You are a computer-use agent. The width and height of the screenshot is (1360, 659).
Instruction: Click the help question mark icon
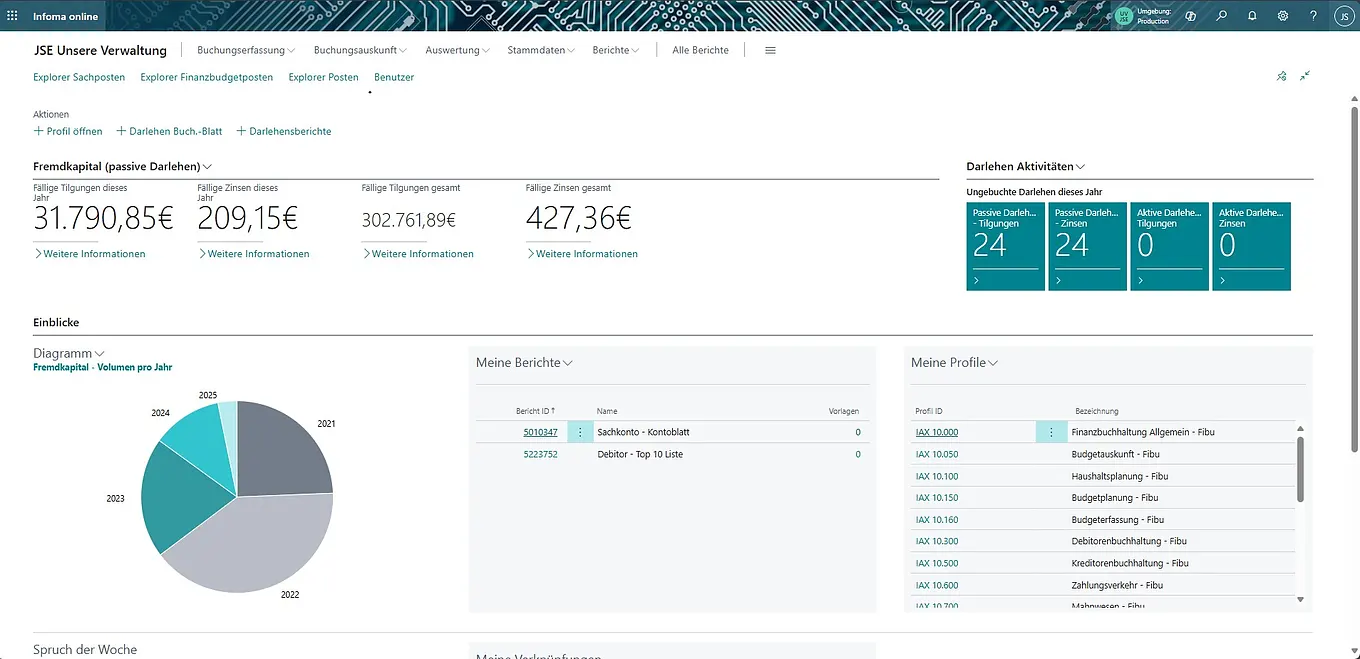(1313, 16)
